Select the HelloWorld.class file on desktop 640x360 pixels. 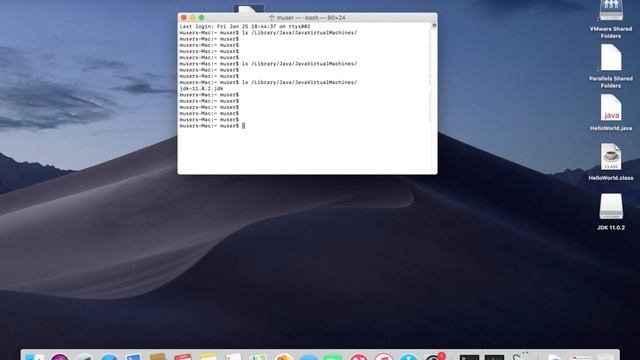tap(611, 157)
